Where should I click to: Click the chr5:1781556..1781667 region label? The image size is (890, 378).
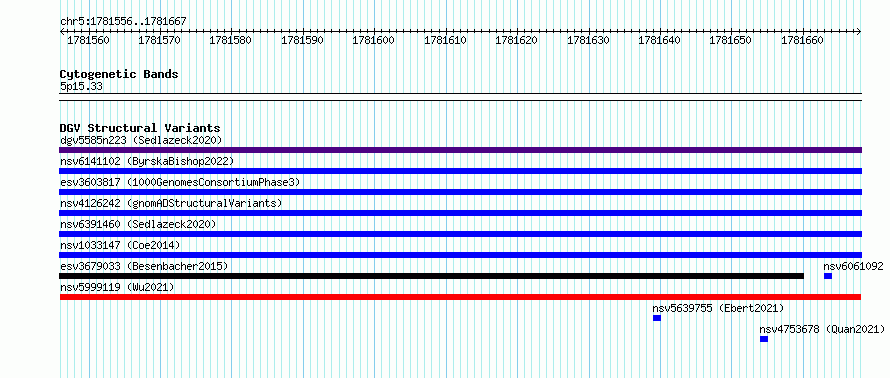pos(123,22)
